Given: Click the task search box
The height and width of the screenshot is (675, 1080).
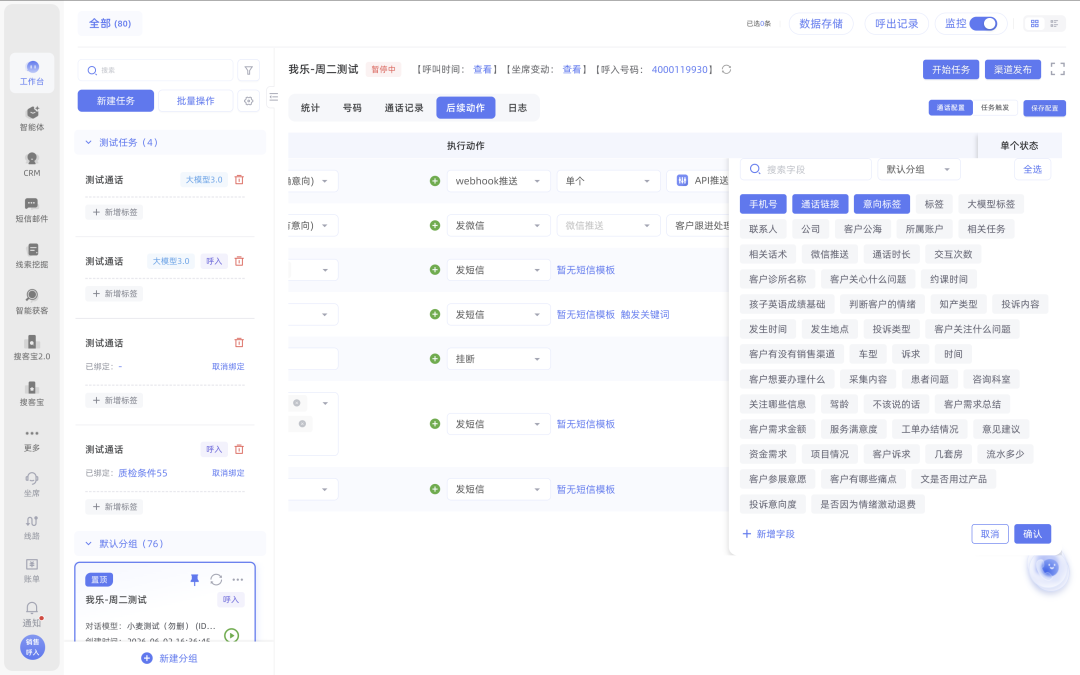Looking at the screenshot, I should click(156, 70).
